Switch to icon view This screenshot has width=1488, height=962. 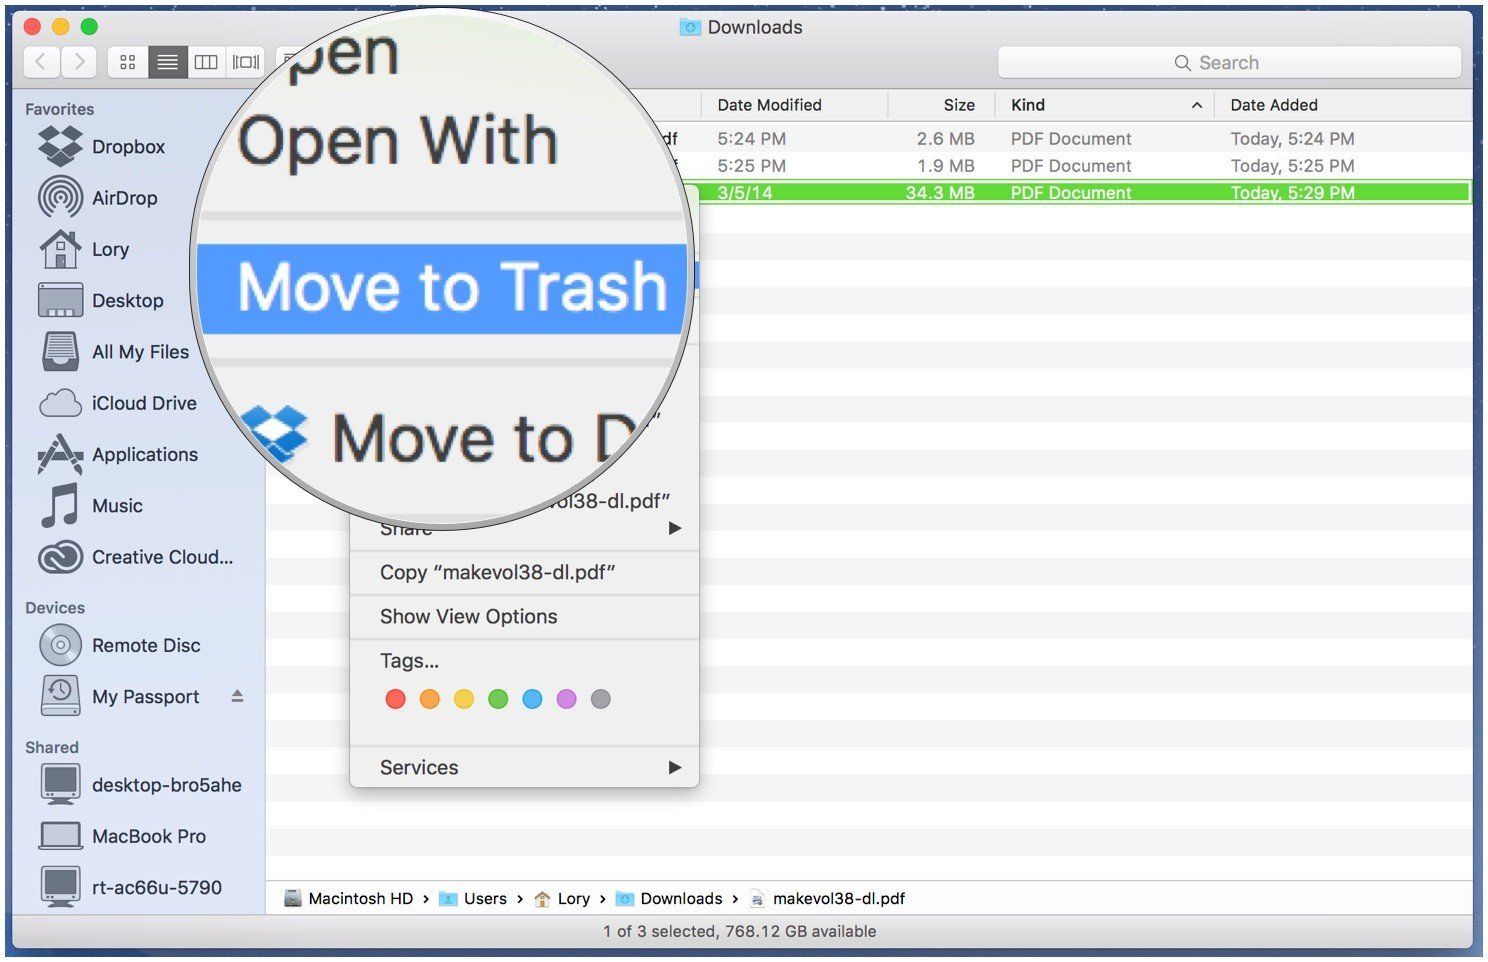coord(128,62)
